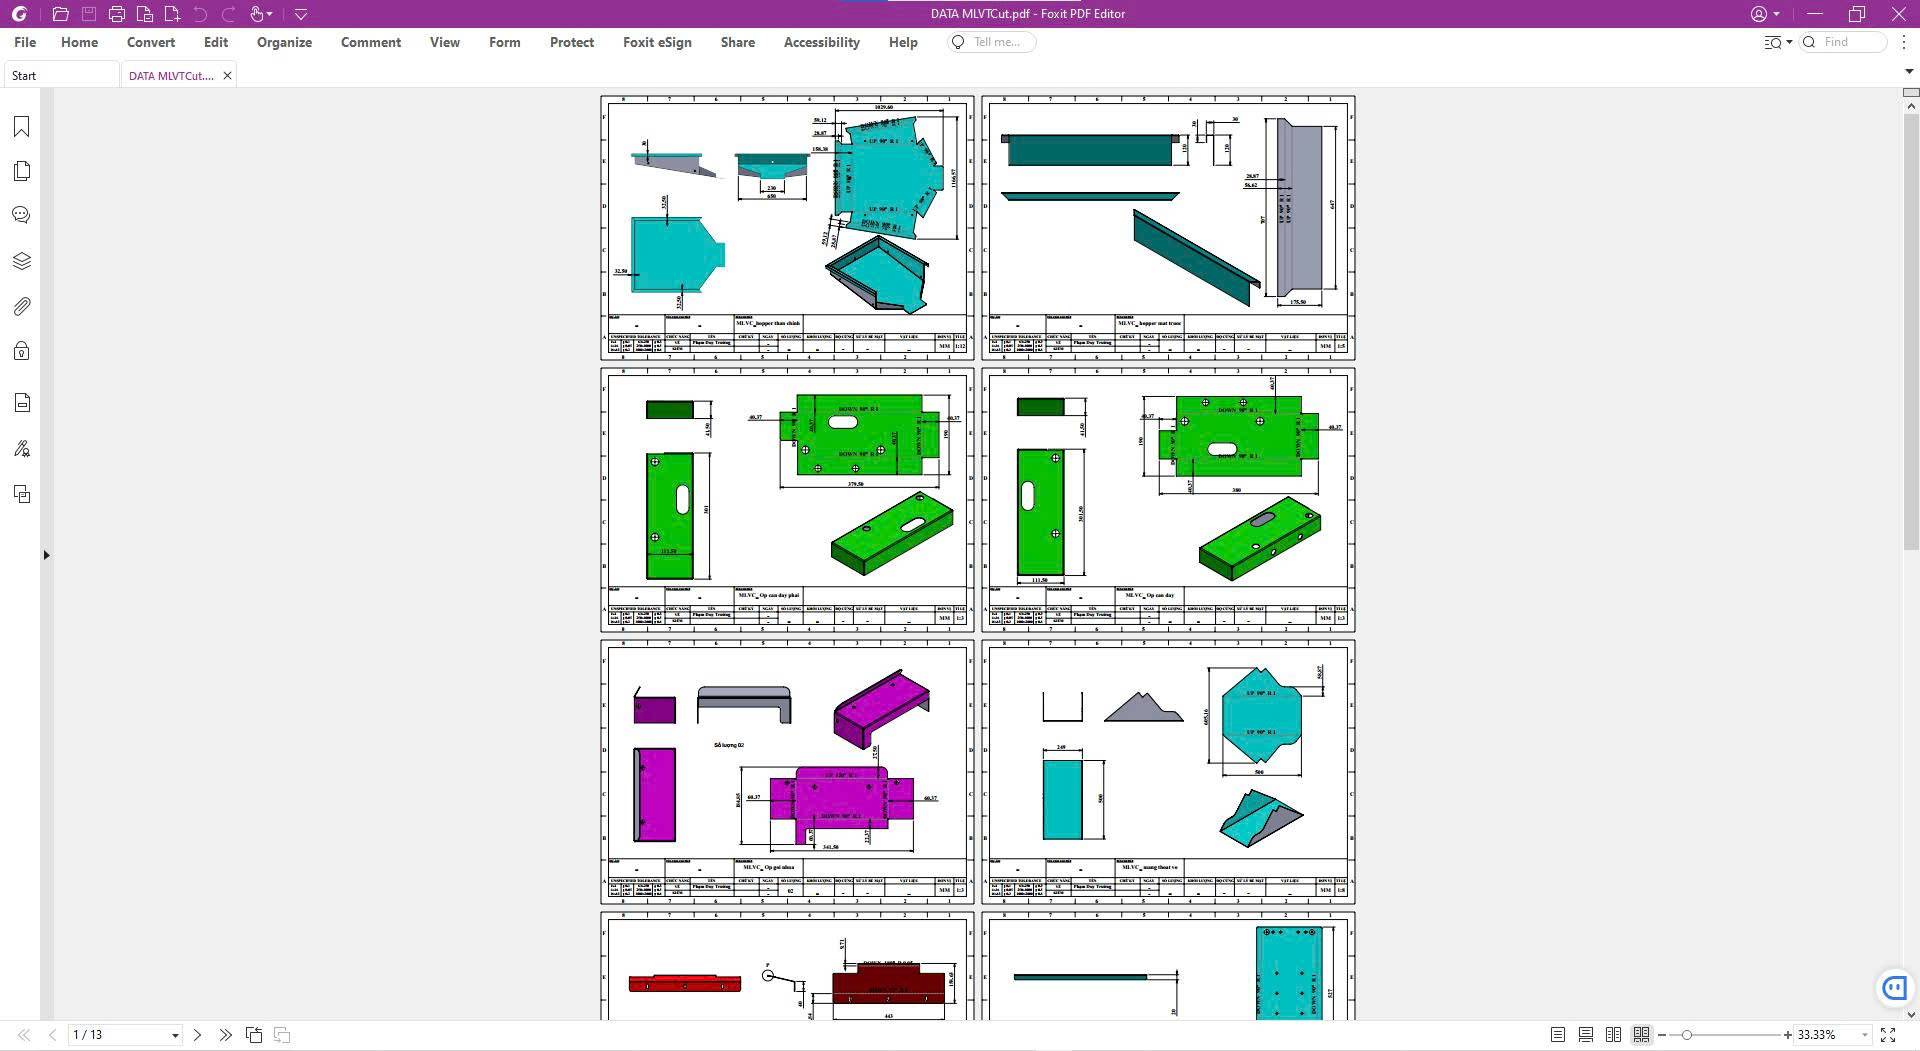Click the Tell me search field
The width and height of the screenshot is (1920, 1051).
point(992,42)
